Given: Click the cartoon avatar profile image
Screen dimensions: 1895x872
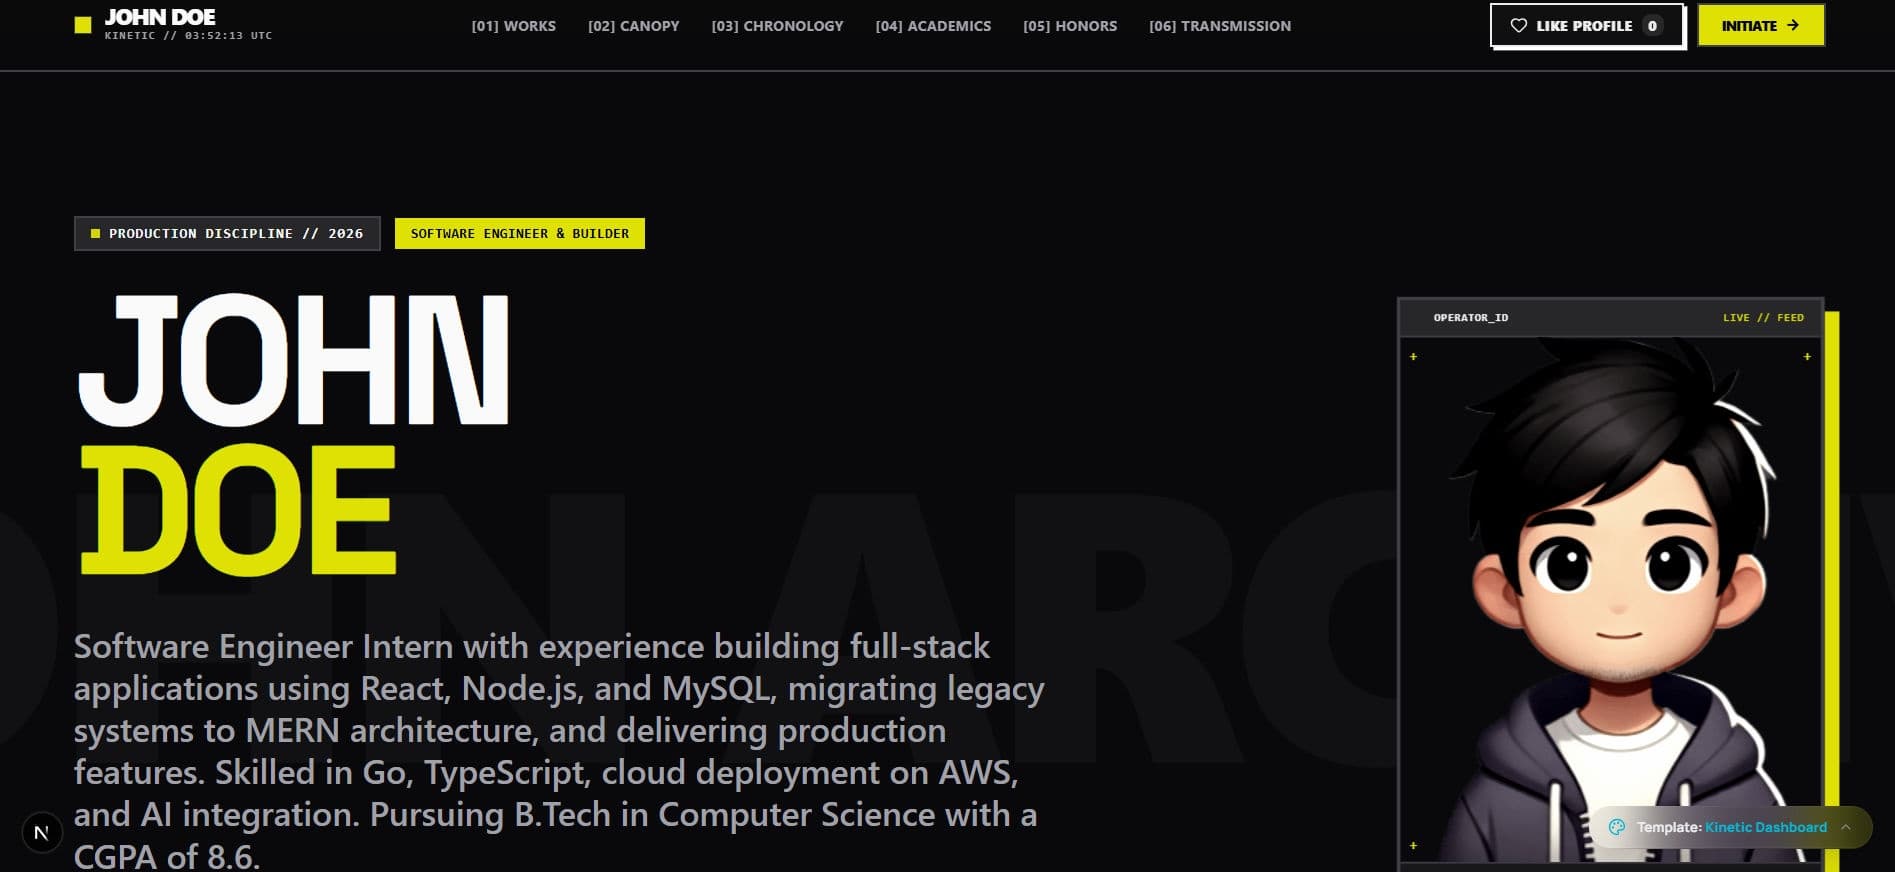Looking at the screenshot, I should (1610, 600).
